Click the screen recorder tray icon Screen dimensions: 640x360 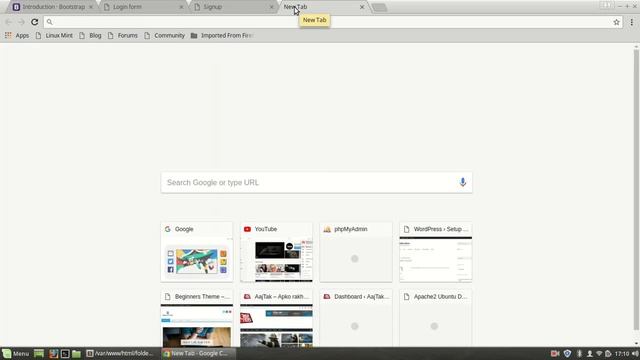pyautogui.click(x=555, y=353)
